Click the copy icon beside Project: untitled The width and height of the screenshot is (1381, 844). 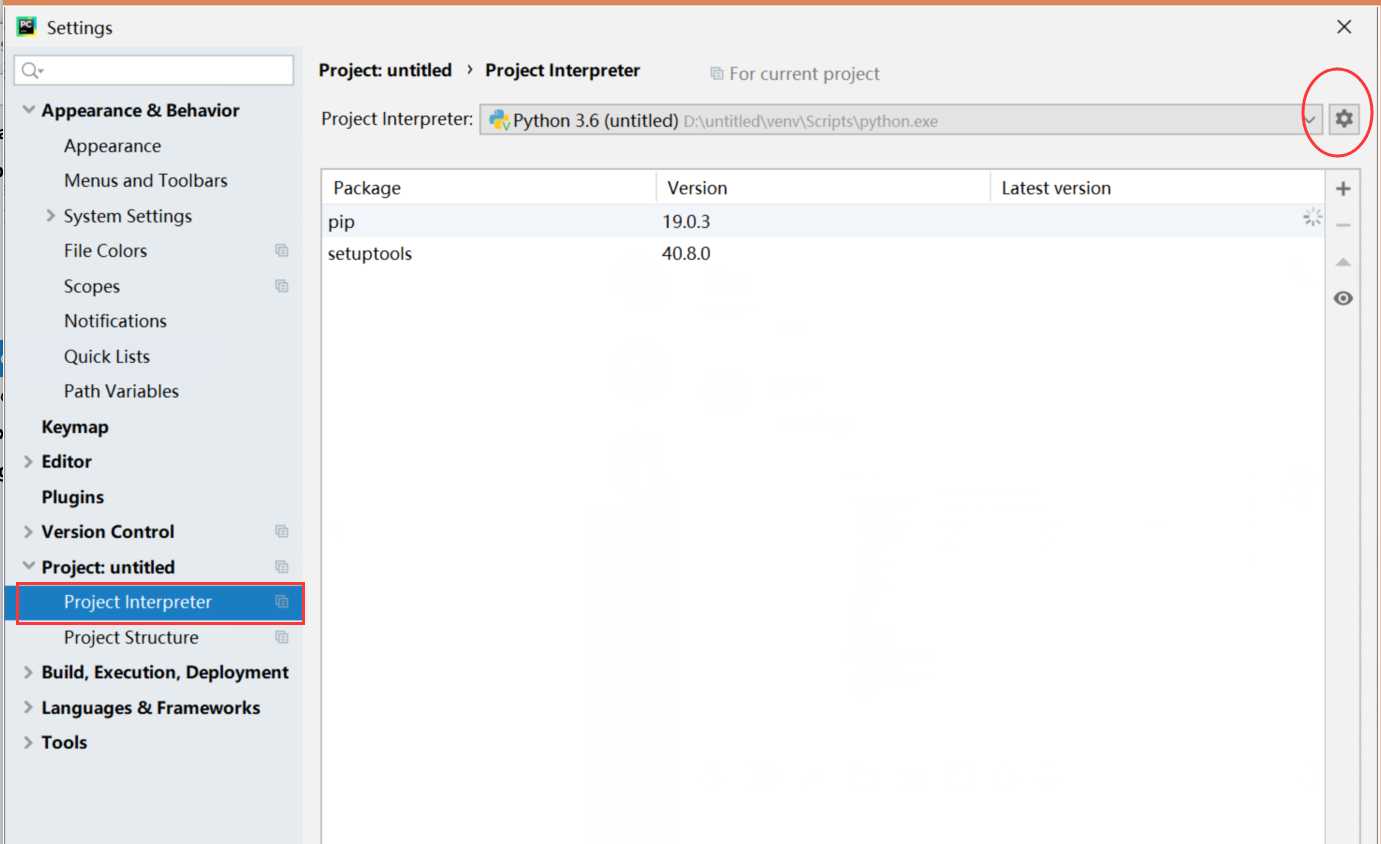coord(282,567)
